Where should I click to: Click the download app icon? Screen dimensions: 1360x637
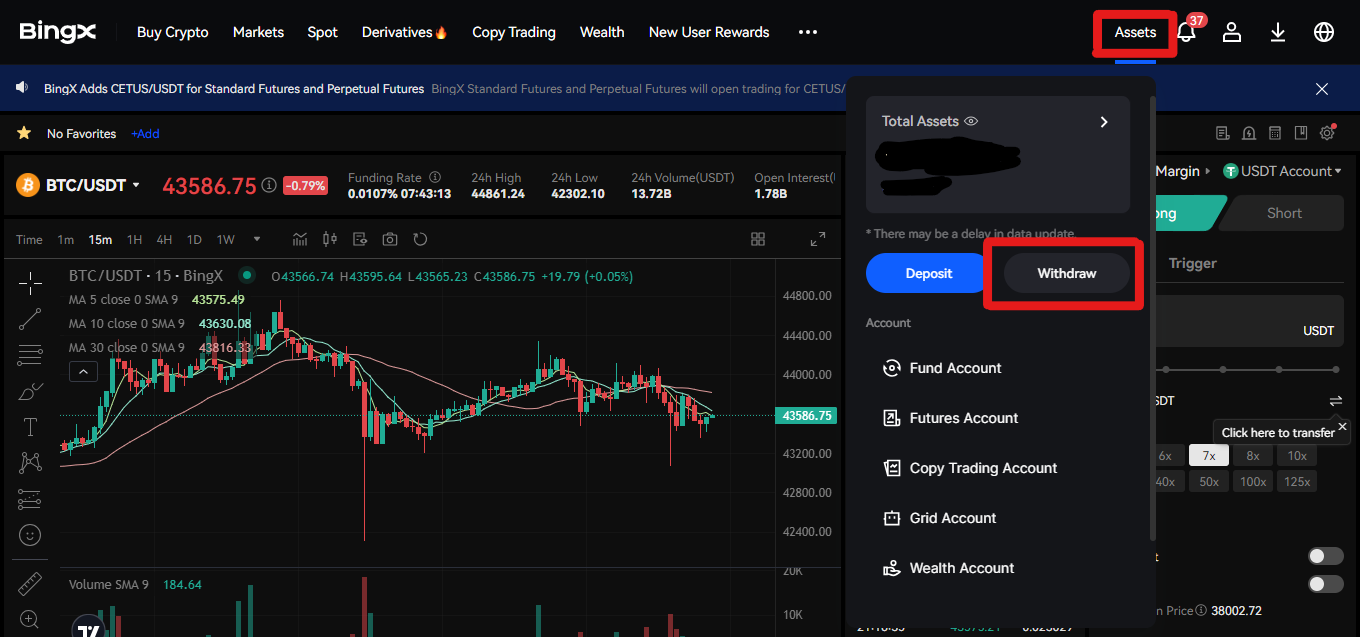(1278, 32)
